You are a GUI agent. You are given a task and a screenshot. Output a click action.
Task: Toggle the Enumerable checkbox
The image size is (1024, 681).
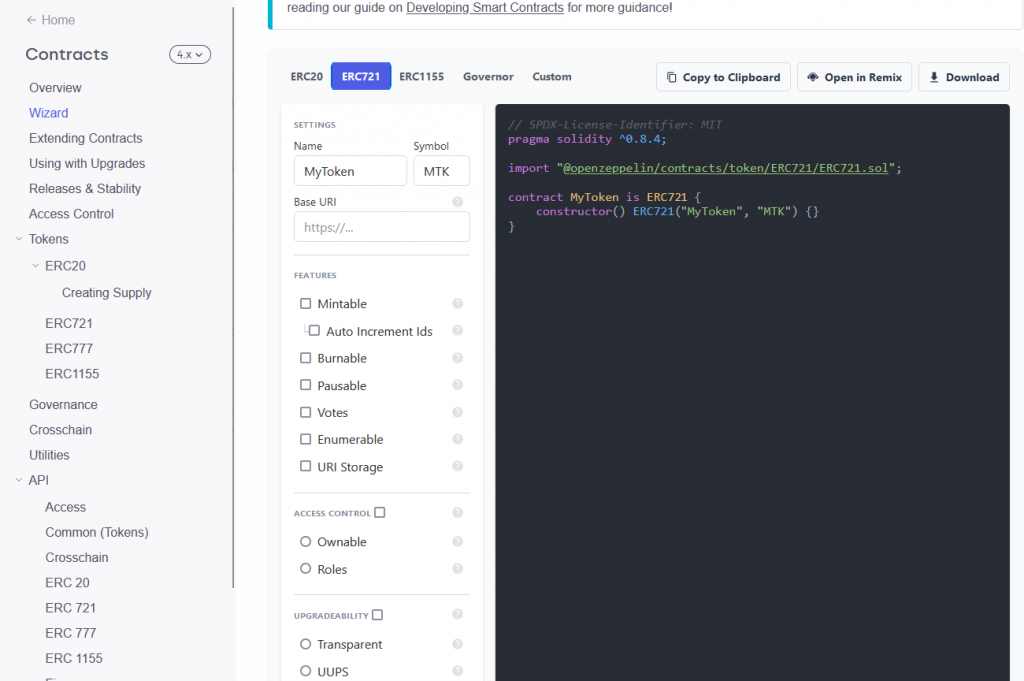[x=306, y=439]
